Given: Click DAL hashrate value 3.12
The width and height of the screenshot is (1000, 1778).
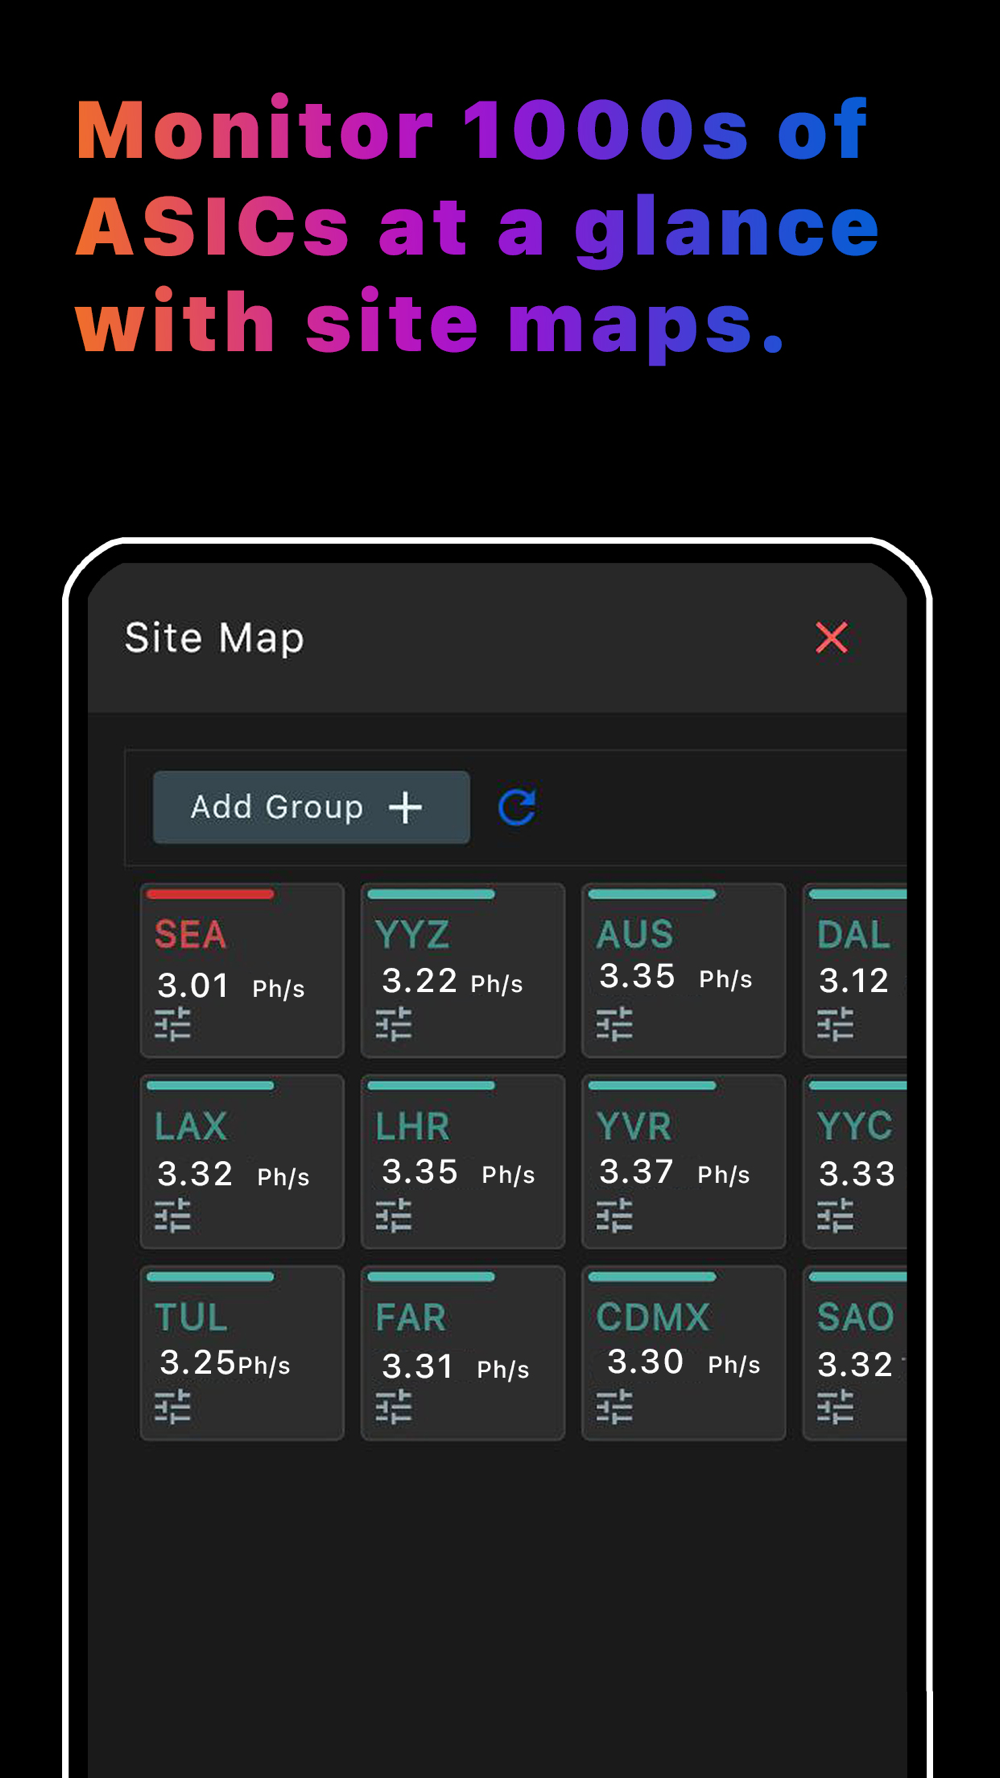Looking at the screenshot, I should click(x=854, y=981).
